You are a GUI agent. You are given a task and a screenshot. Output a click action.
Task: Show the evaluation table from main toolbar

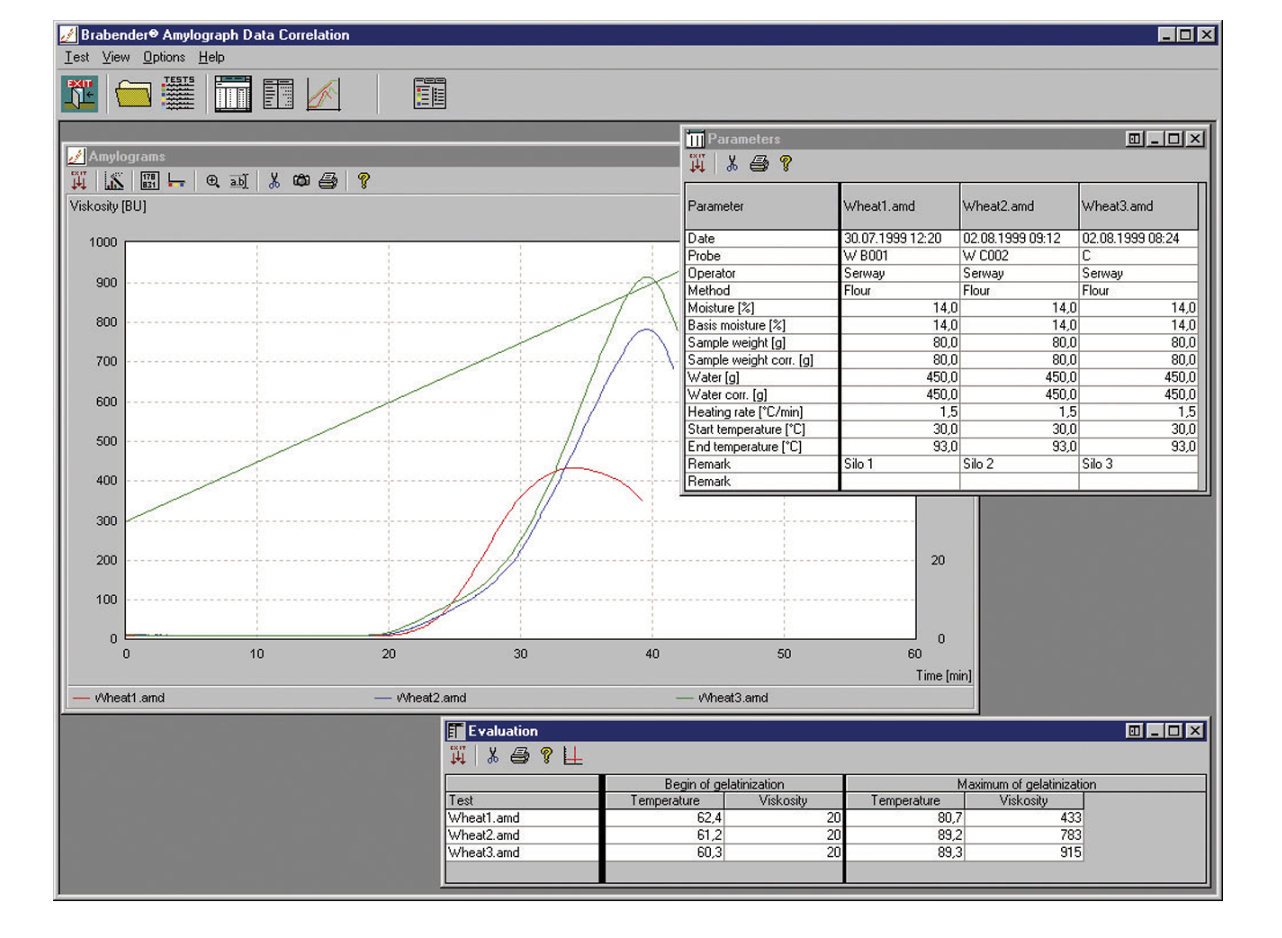point(279,94)
